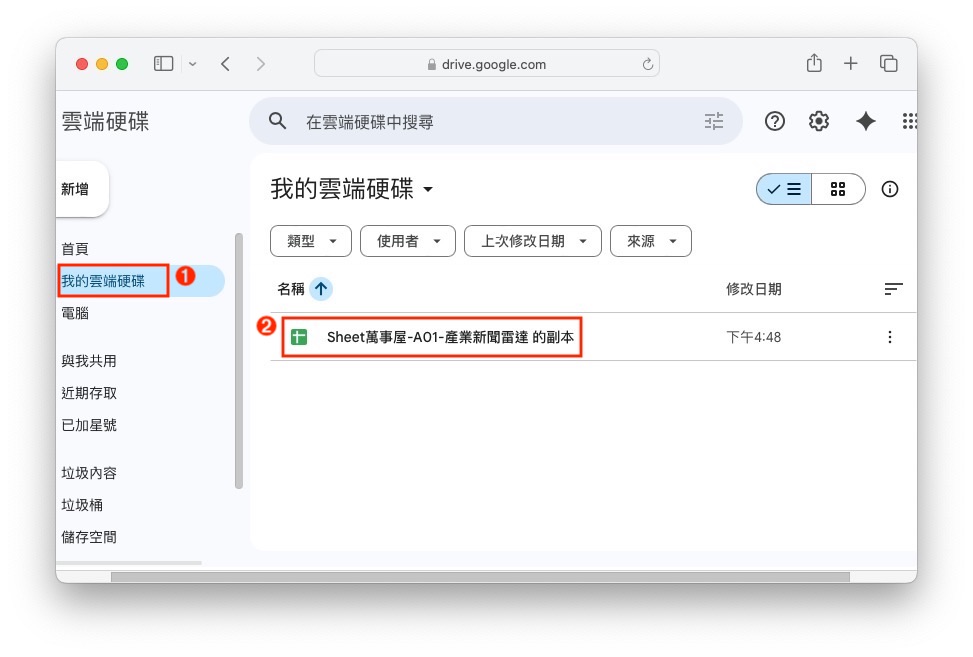The image size is (973, 657).
Task: Open Safari share menu
Action: click(814, 63)
